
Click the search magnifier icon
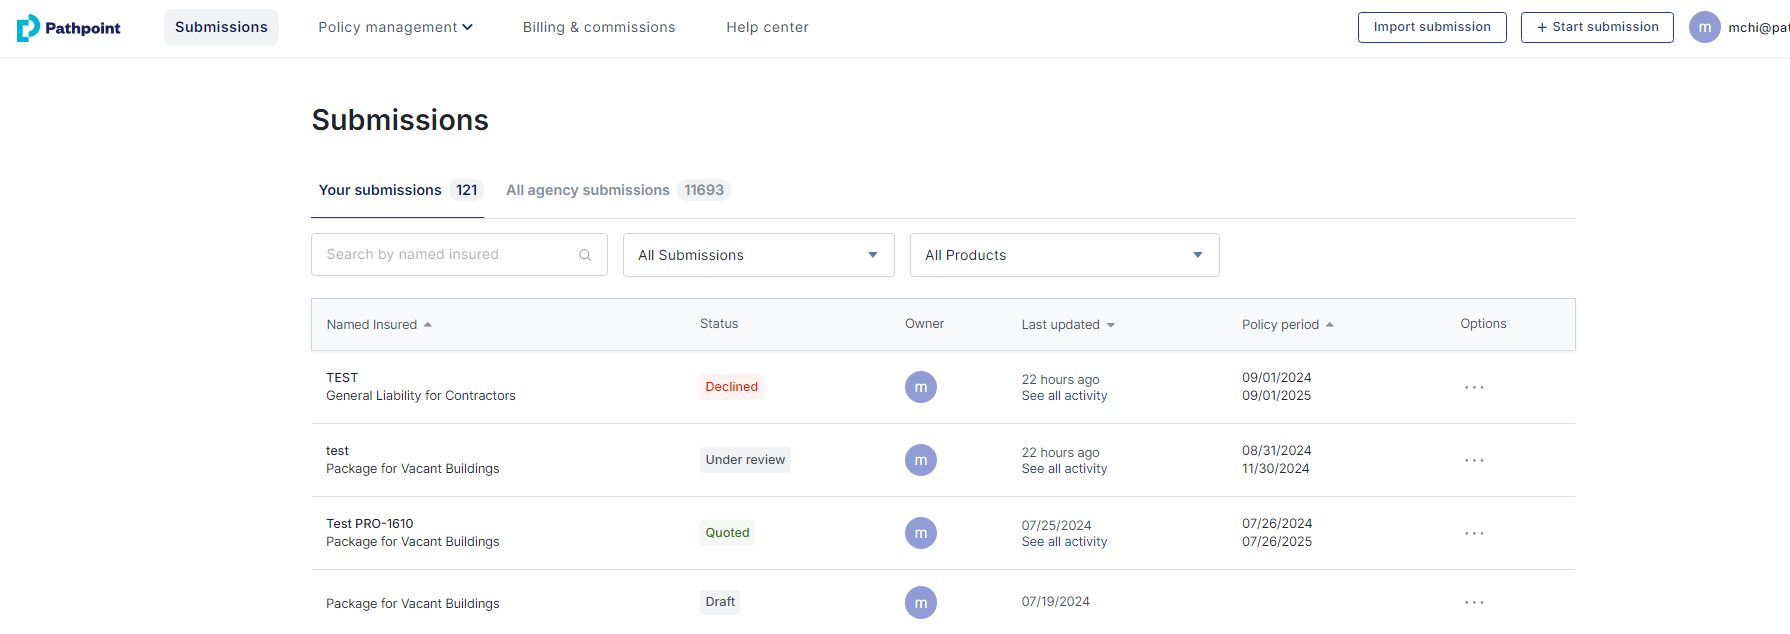(x=585, y=255)
